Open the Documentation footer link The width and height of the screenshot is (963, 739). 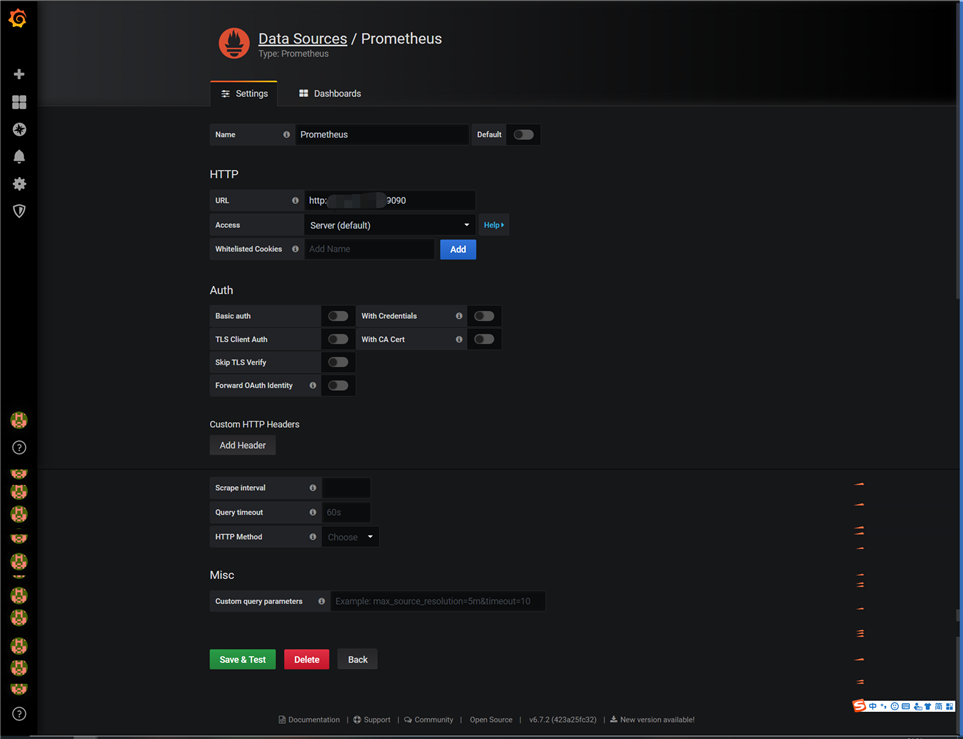point(309,719)
